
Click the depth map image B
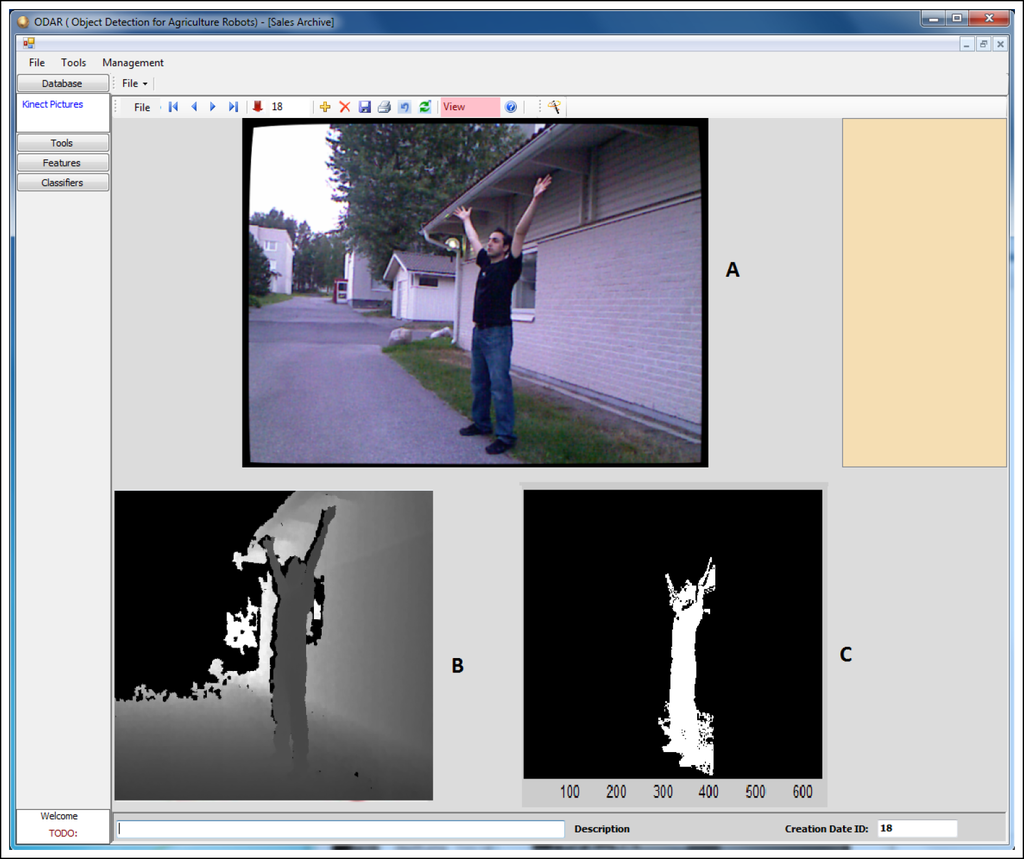click(274, 645)
